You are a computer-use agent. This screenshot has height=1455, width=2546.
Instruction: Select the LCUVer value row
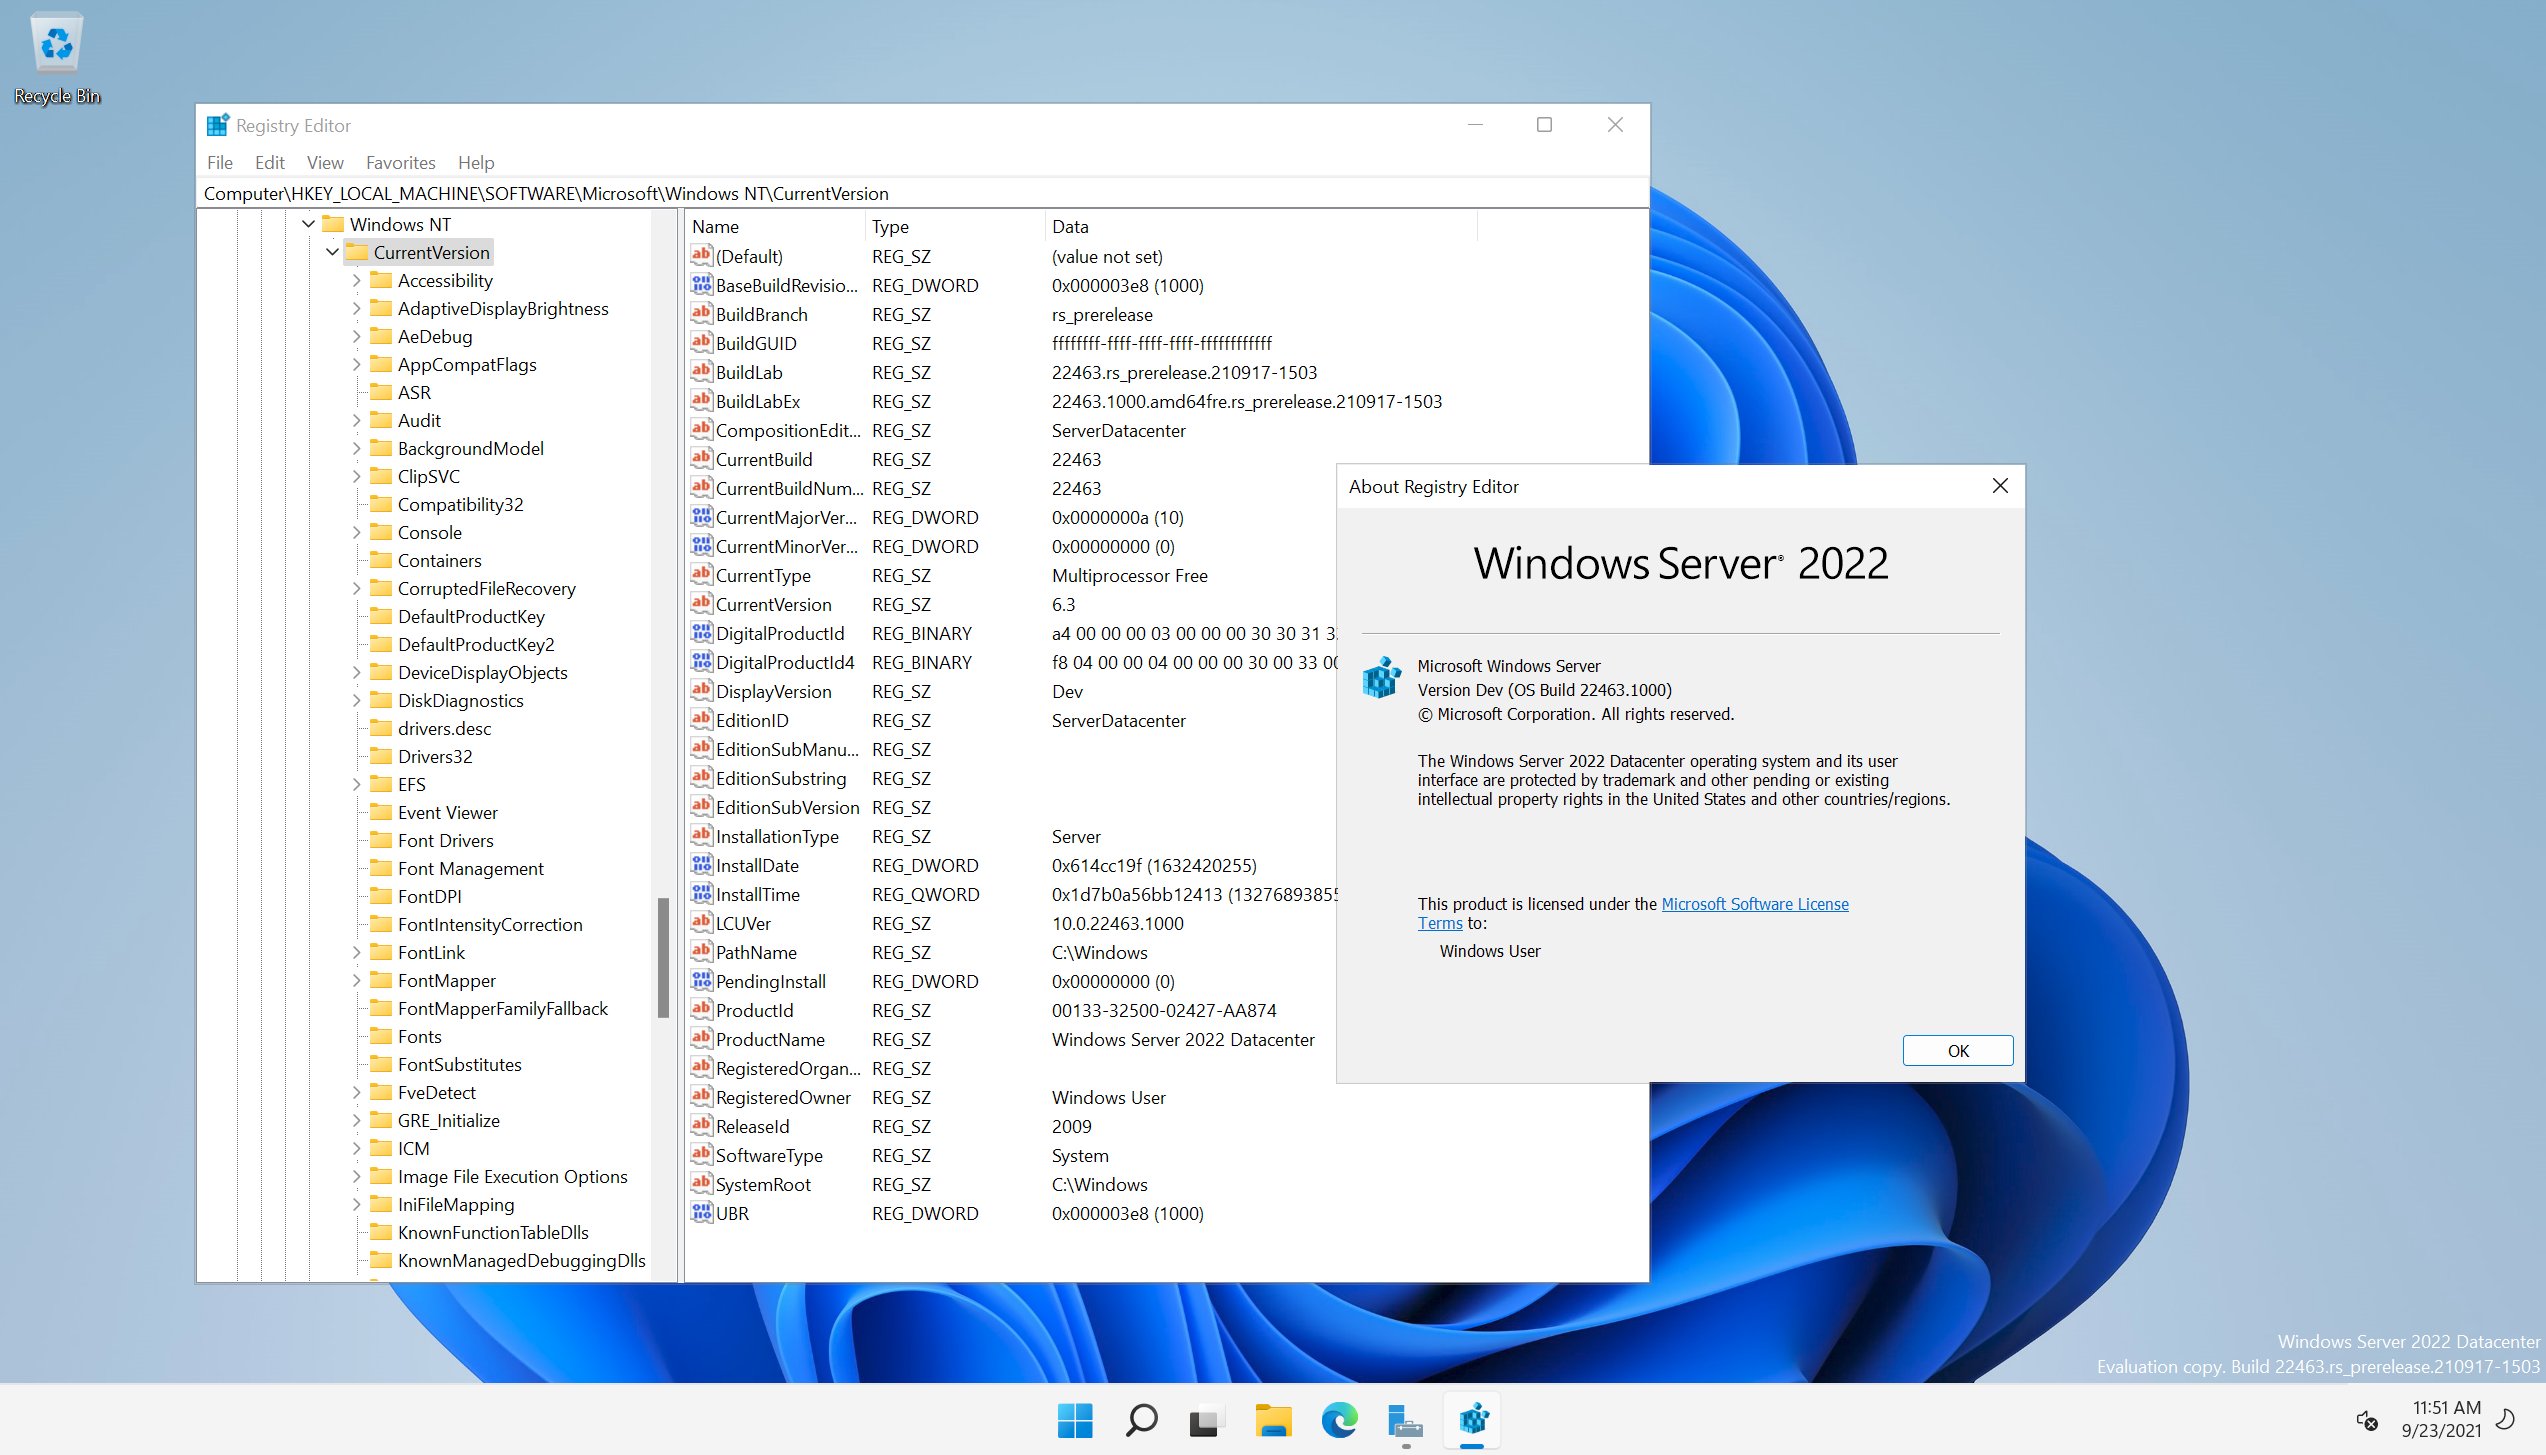tap(1010, 923)
